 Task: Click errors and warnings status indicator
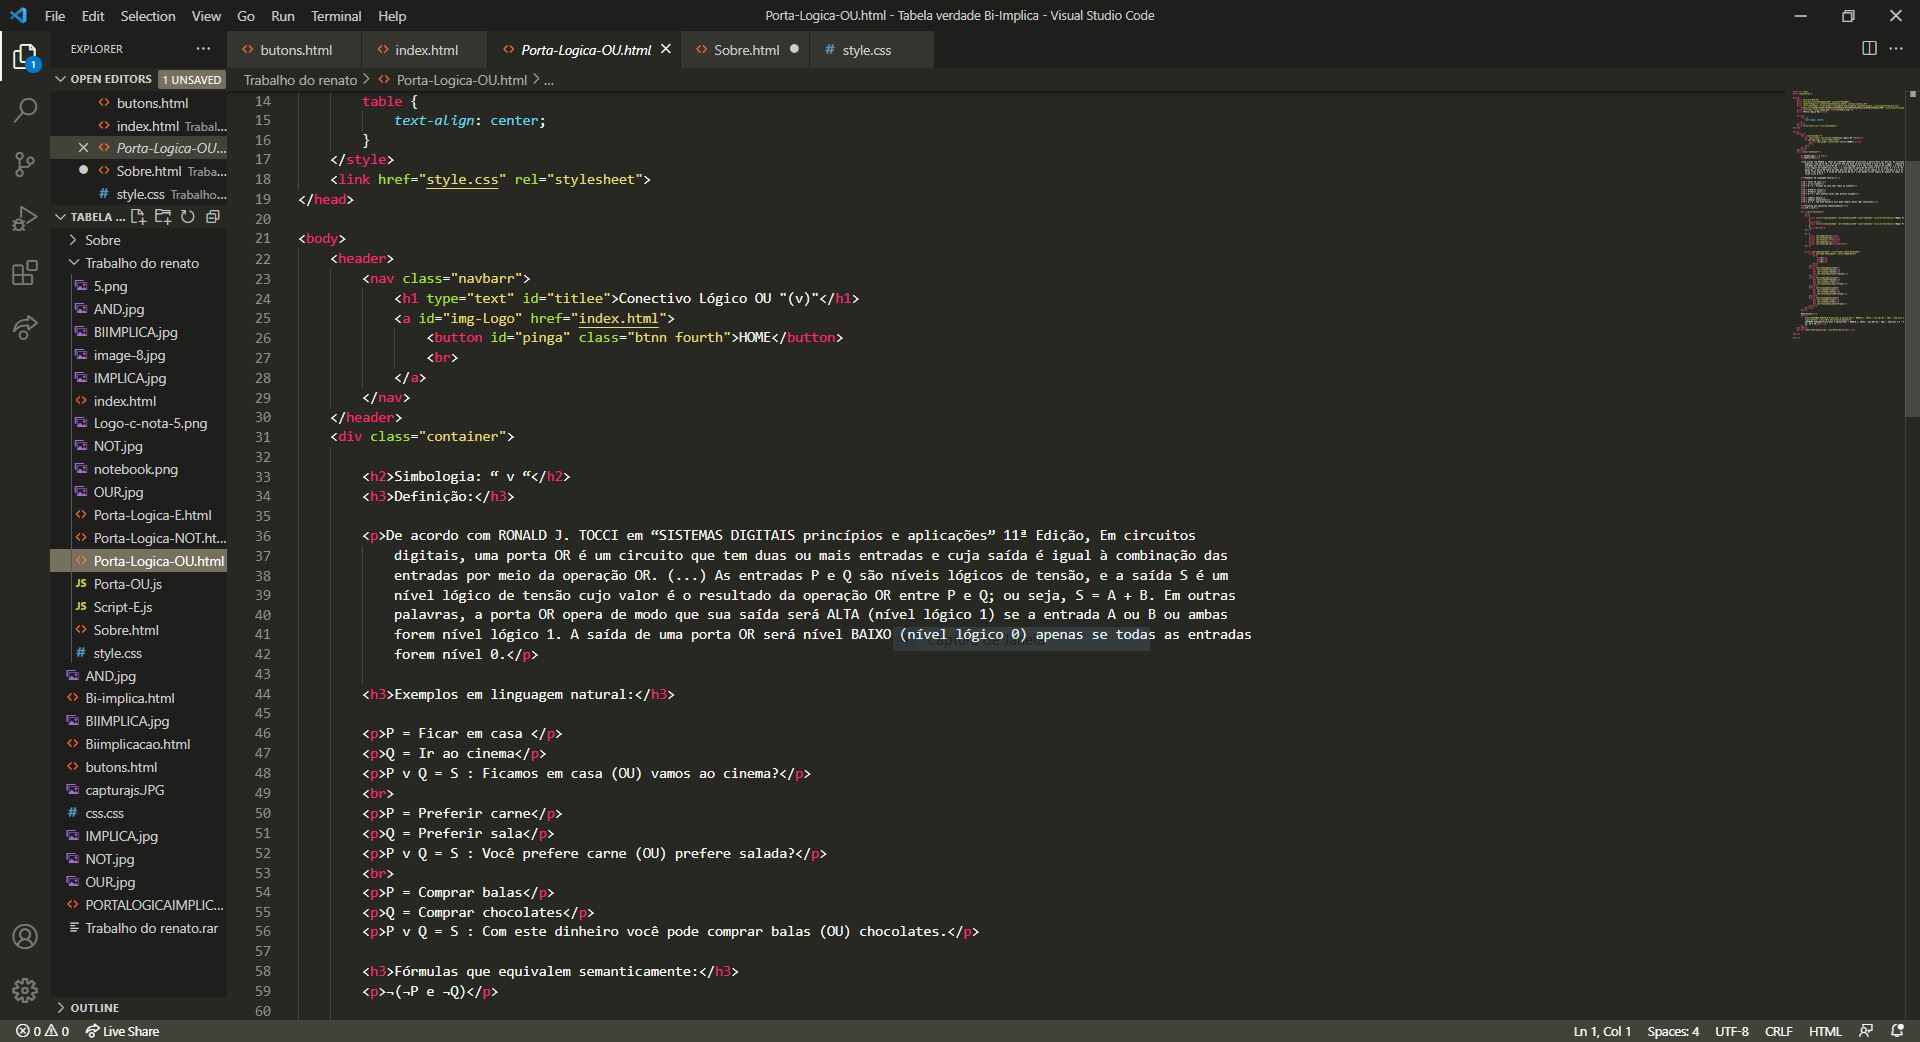(x=42, y=1031)
